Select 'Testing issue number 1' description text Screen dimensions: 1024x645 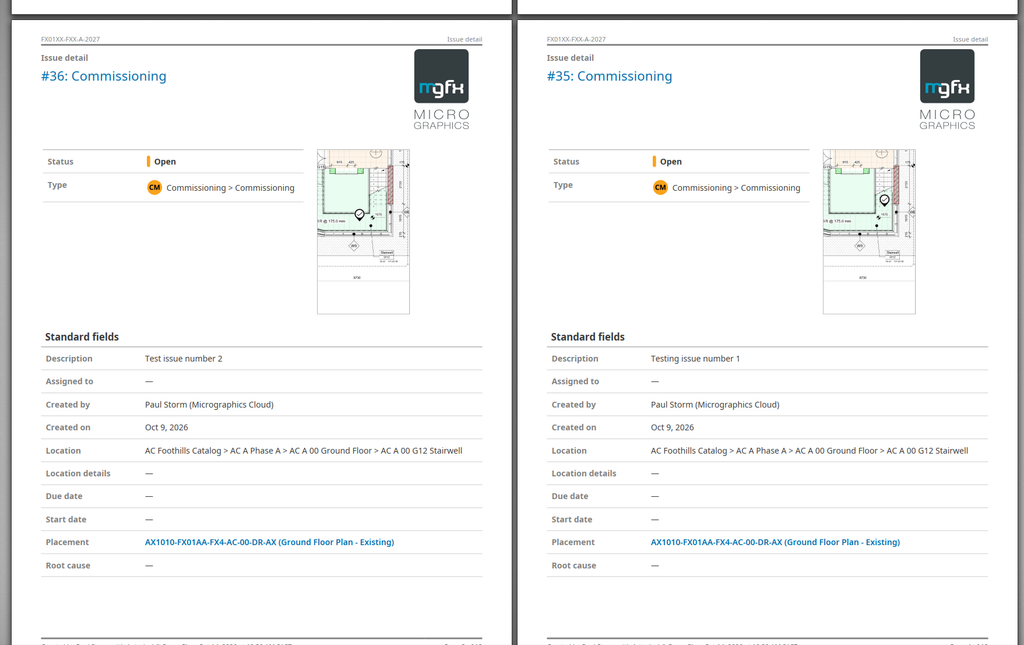pyautogui.click(x=696, y=359)
